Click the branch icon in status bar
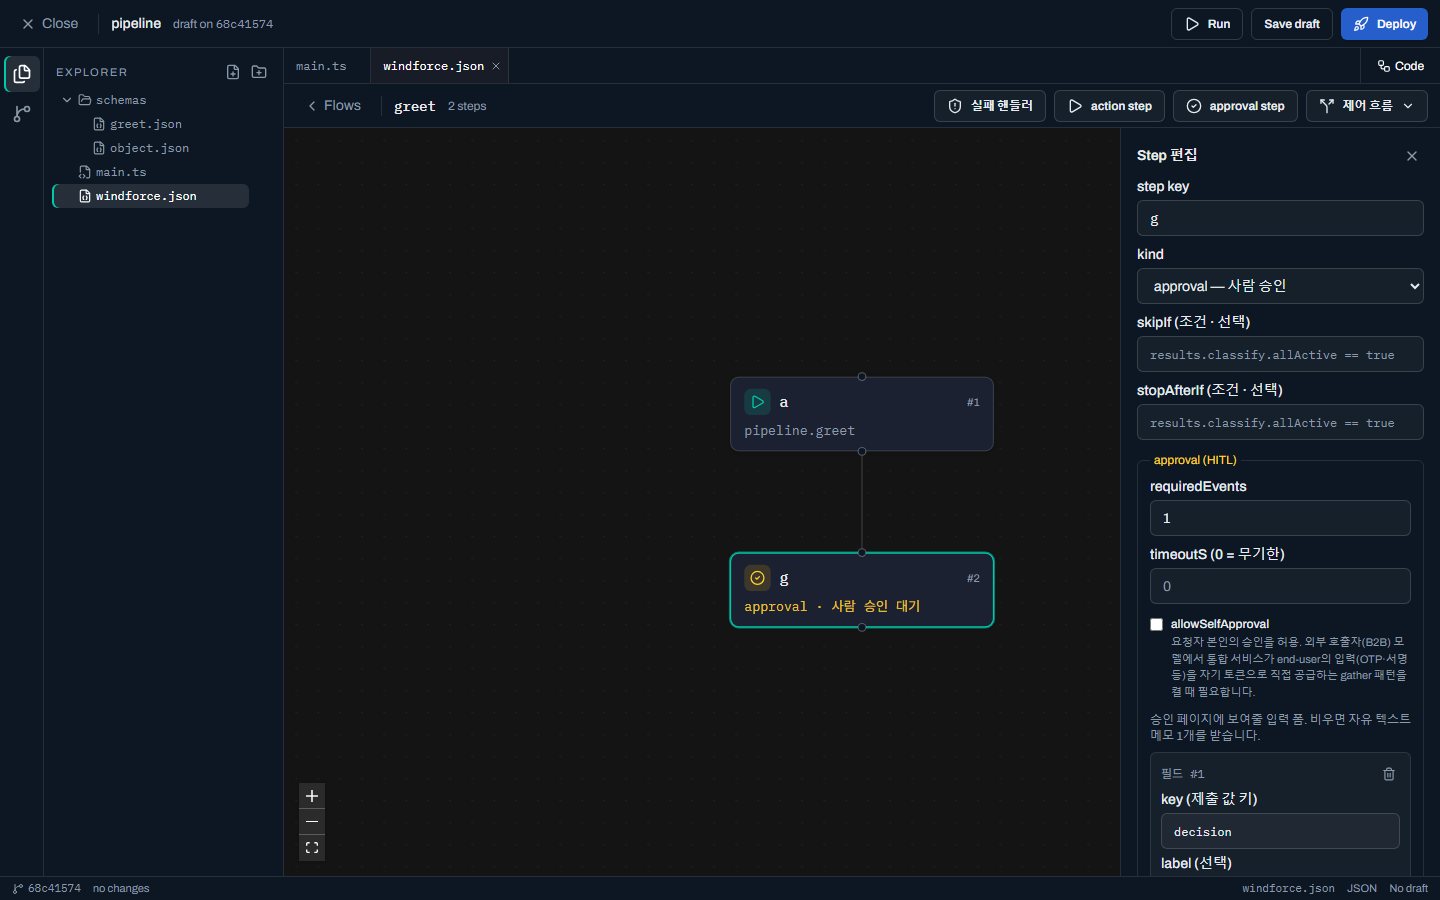This screenshot has width=1440, height=900. click(x=18, y=888)
